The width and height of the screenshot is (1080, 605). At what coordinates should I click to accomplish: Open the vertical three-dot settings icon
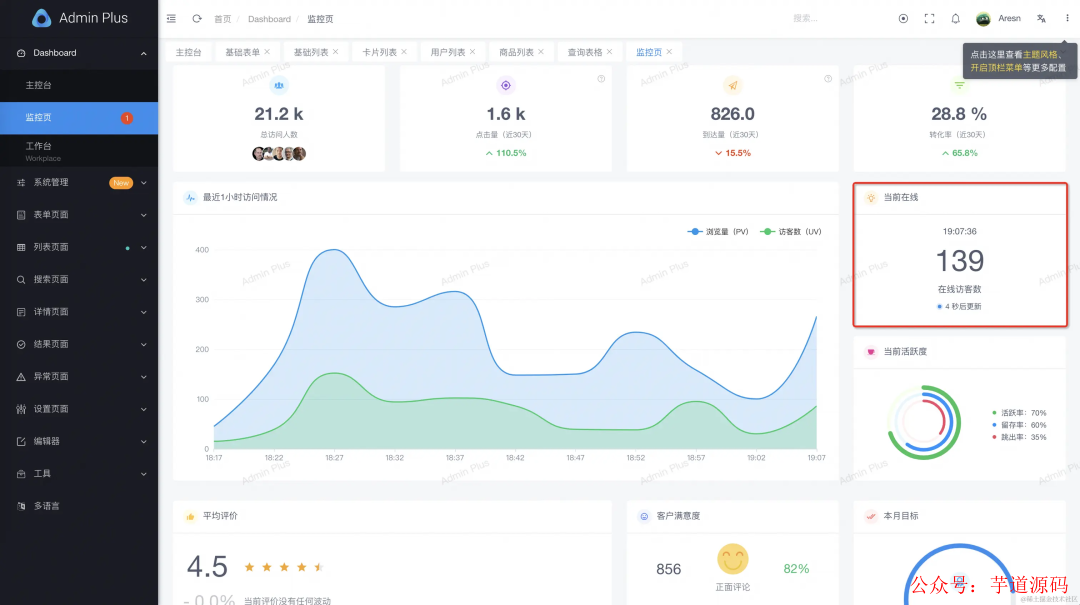pos(1067,19)
